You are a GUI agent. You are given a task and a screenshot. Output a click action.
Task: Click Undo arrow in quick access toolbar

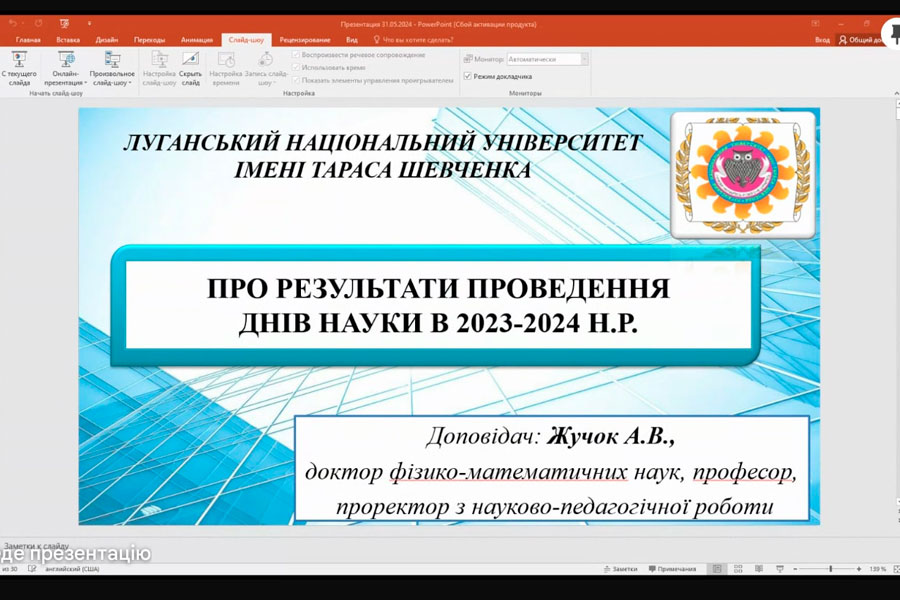tap(13, 23)
